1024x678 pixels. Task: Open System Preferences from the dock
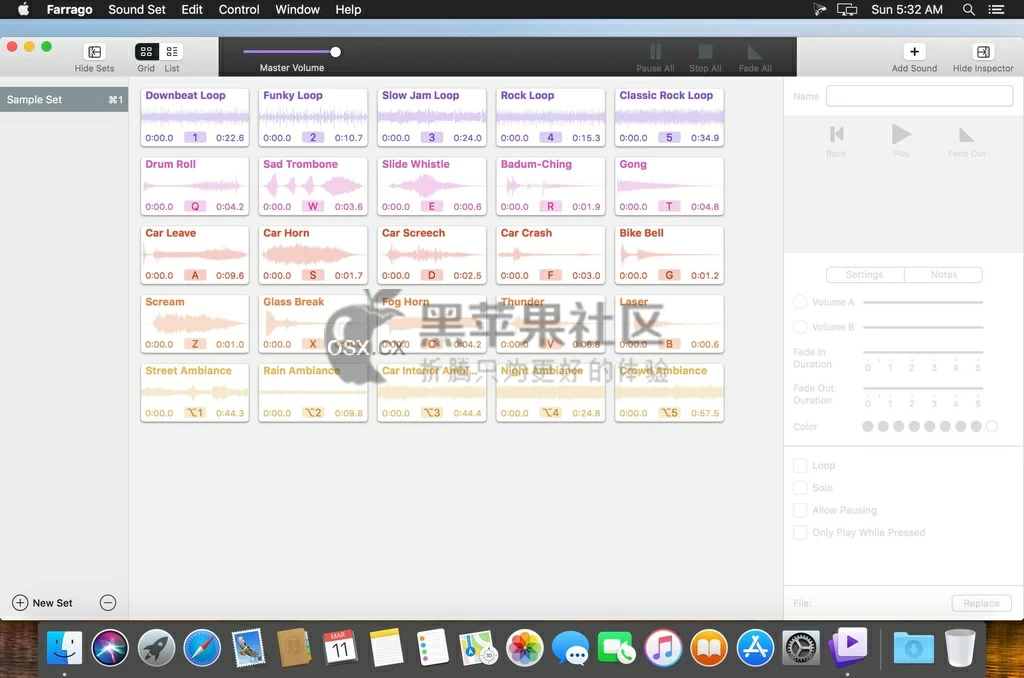(801, 648)
